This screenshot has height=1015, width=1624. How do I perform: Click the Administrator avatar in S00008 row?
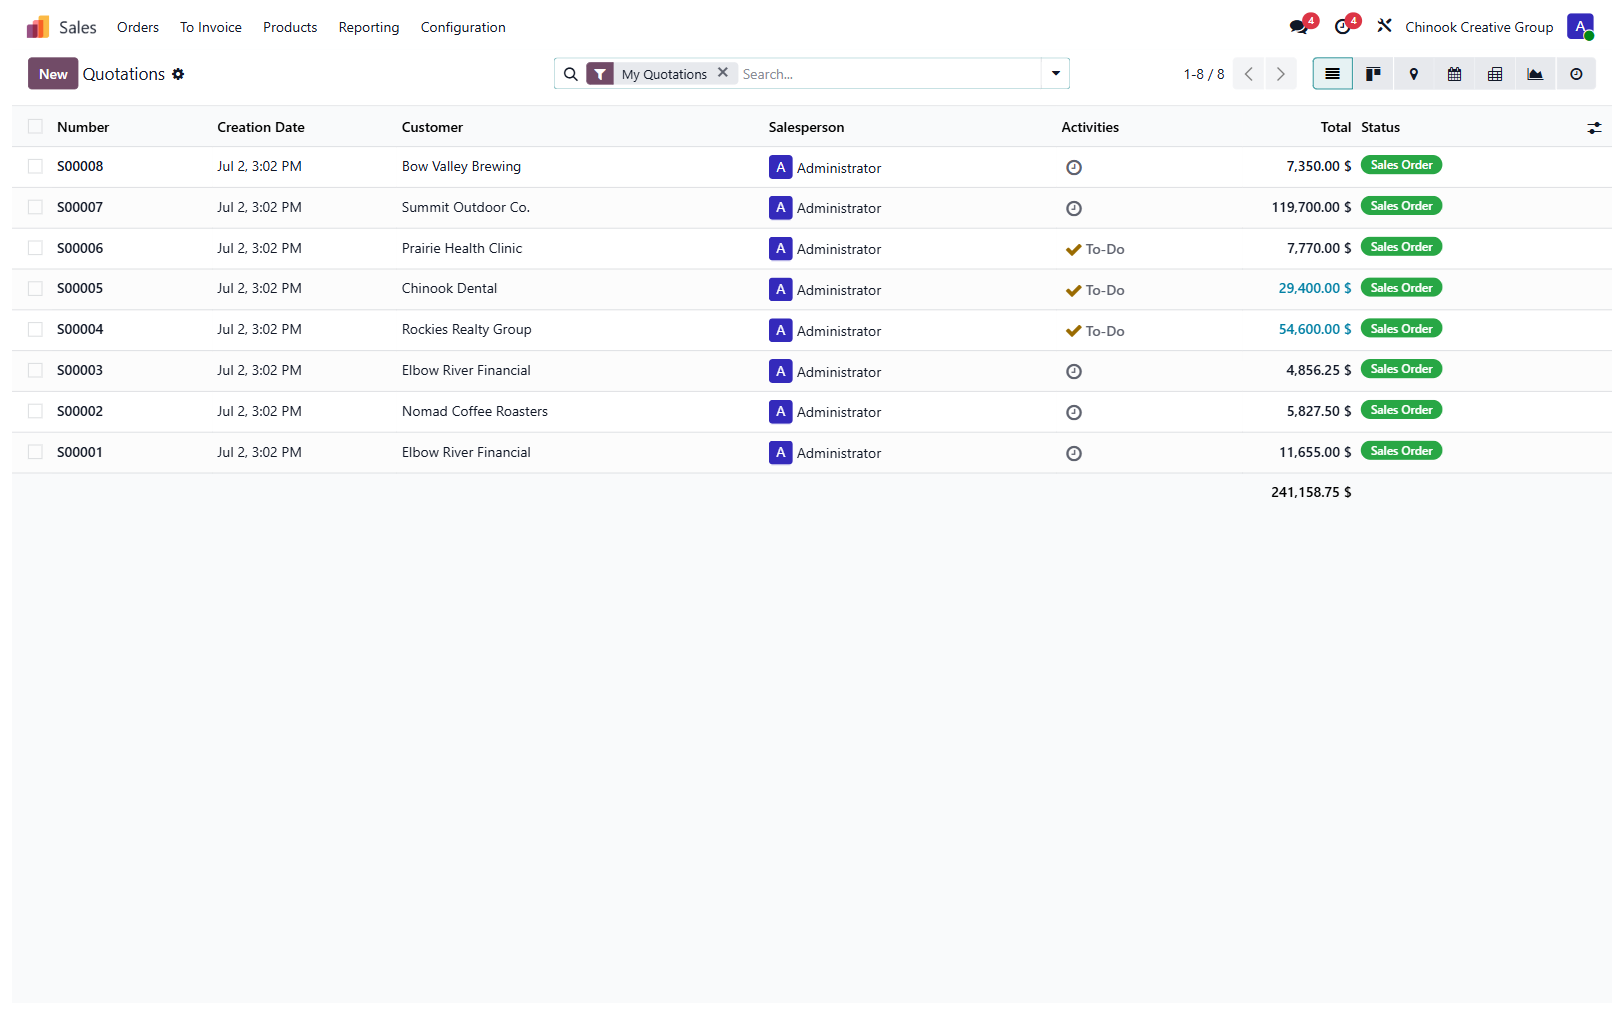(x=781, y=167)
